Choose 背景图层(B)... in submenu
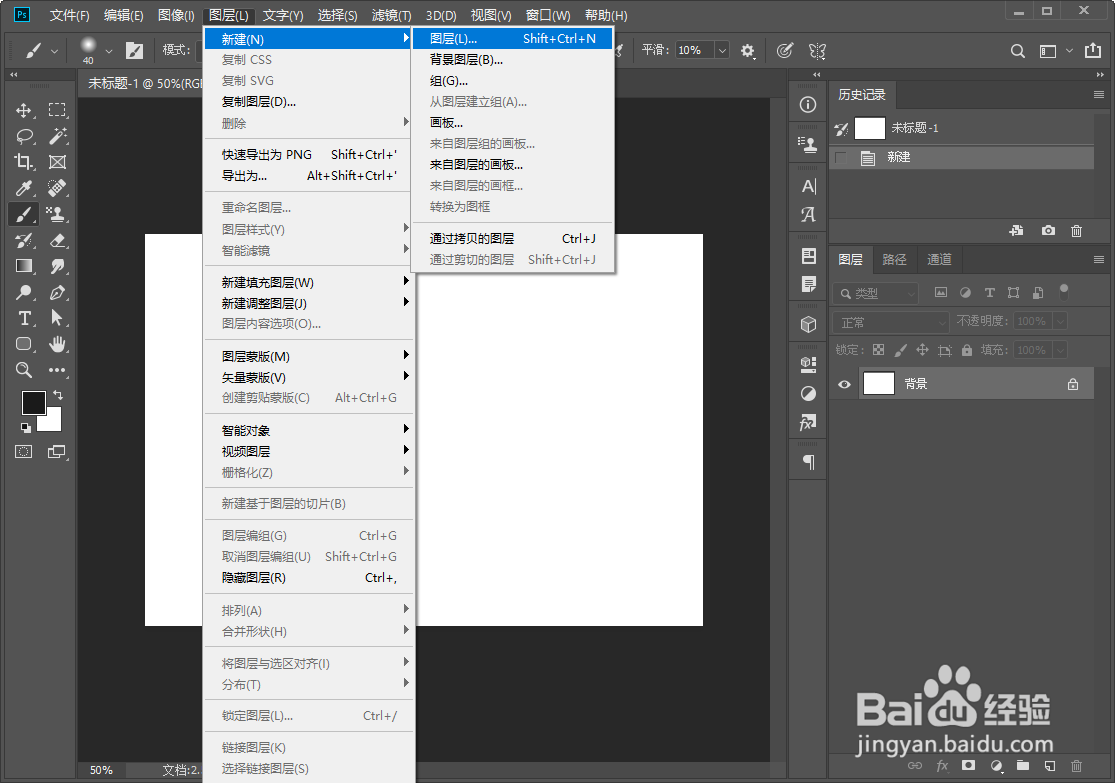 (x=512, y=60)
